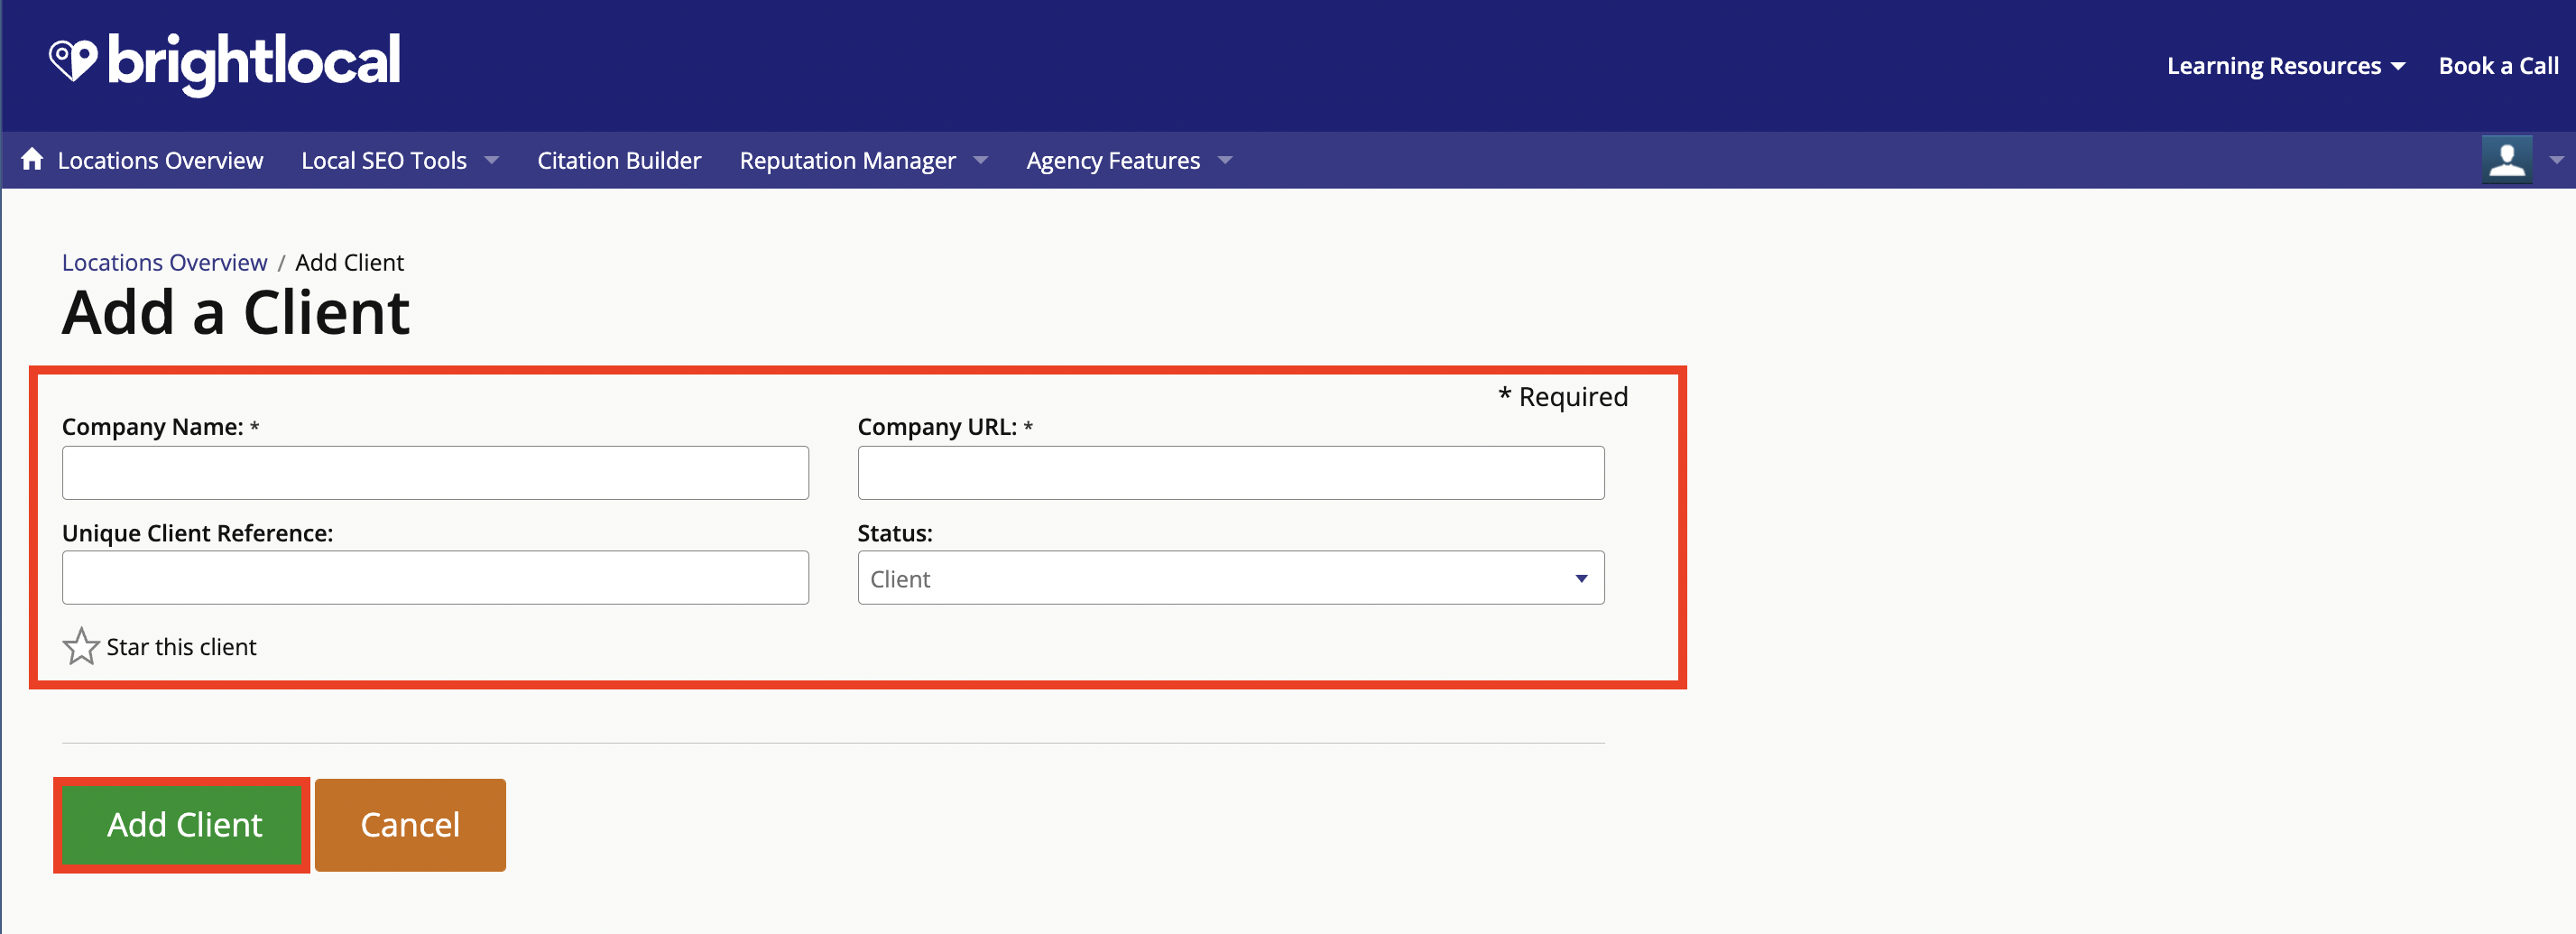The image size is (2576, 934).
Task: Click the Star this client label
Action: (181, 647)
